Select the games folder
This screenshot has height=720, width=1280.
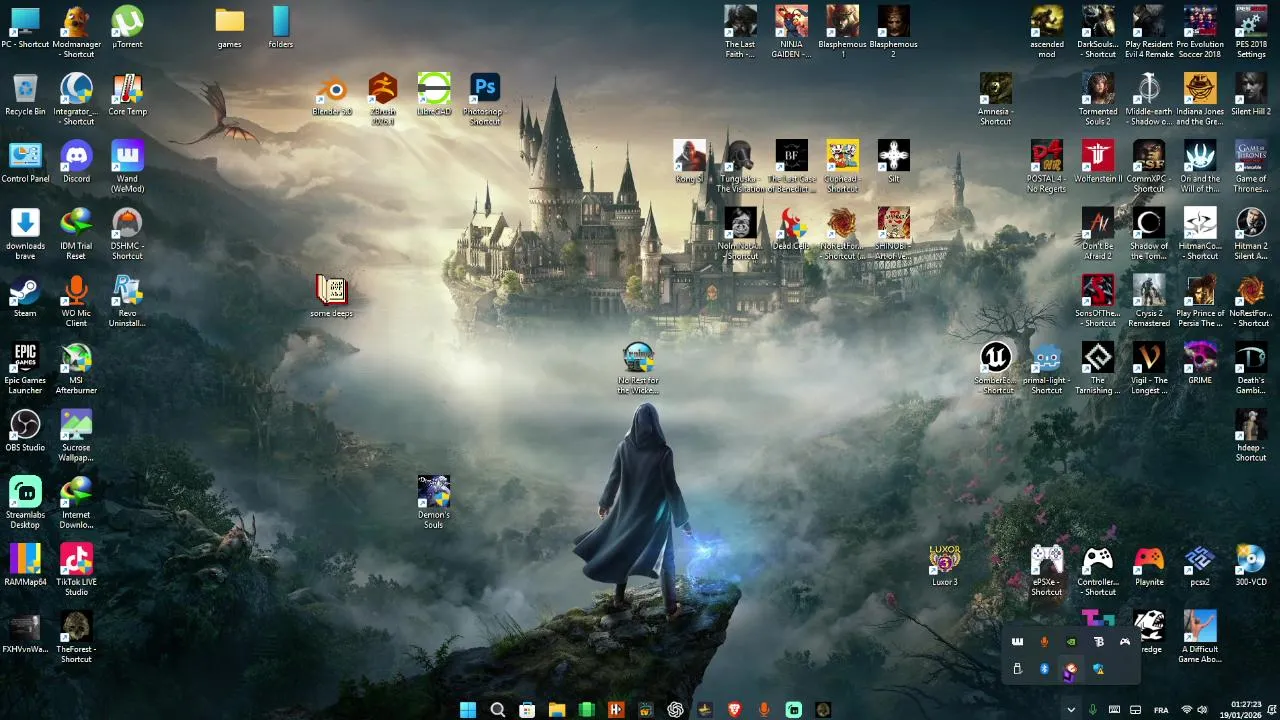(229, 28)
